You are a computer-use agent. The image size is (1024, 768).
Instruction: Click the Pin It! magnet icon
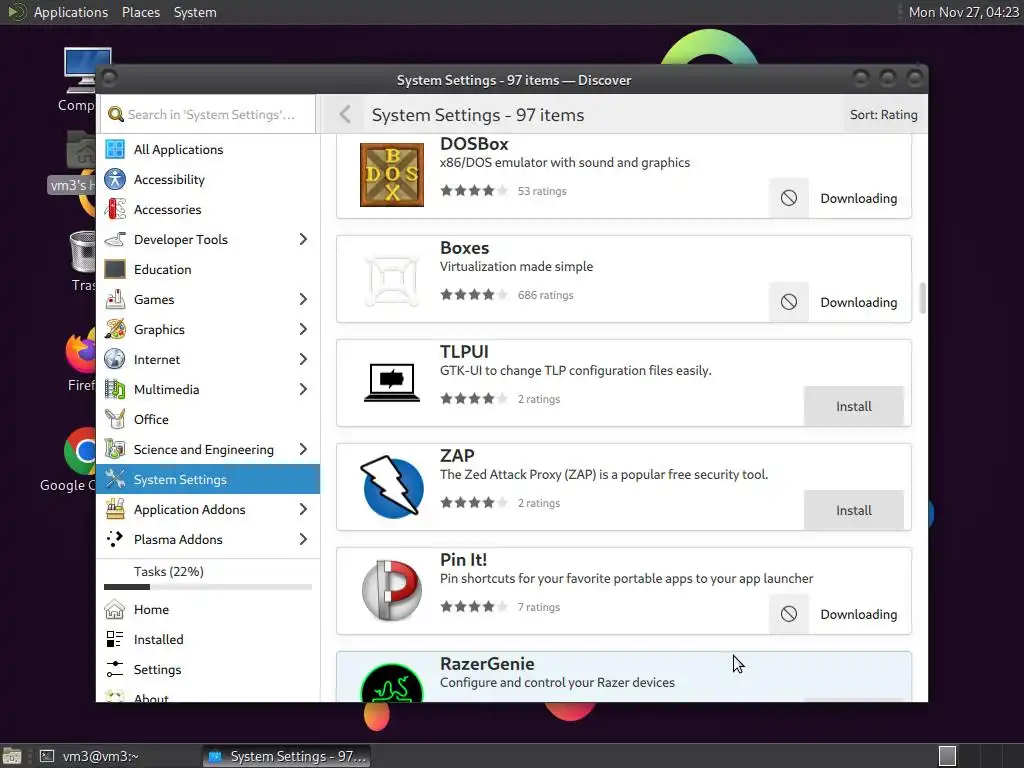392,590
